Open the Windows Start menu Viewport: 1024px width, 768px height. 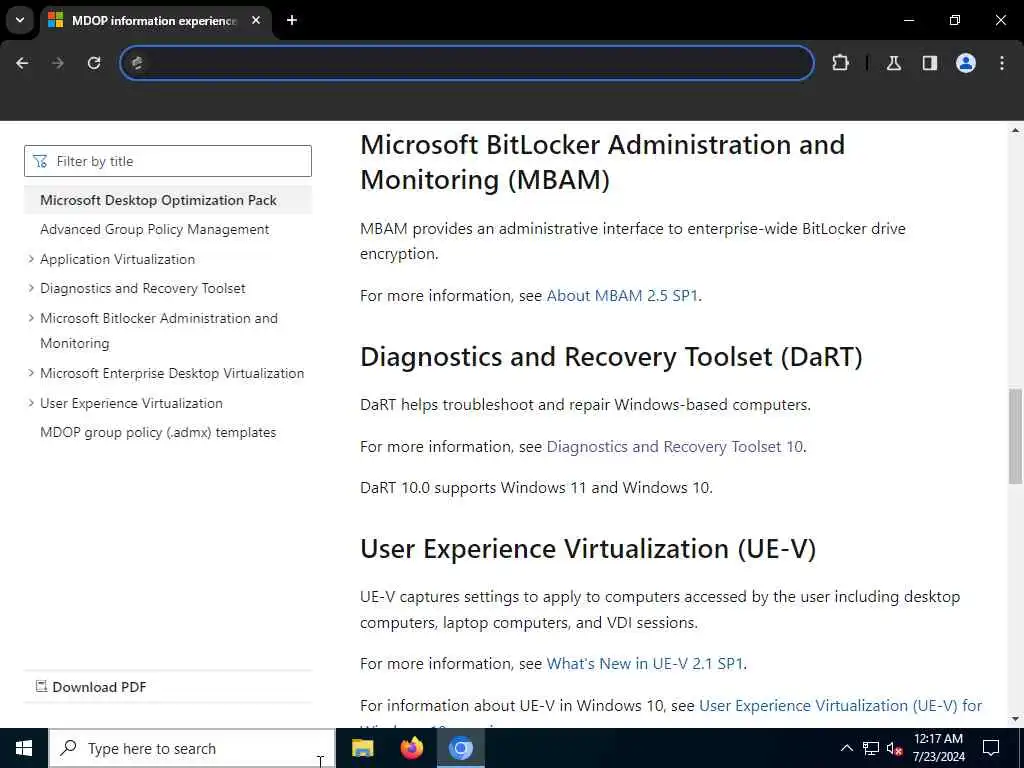coord(24,748)
